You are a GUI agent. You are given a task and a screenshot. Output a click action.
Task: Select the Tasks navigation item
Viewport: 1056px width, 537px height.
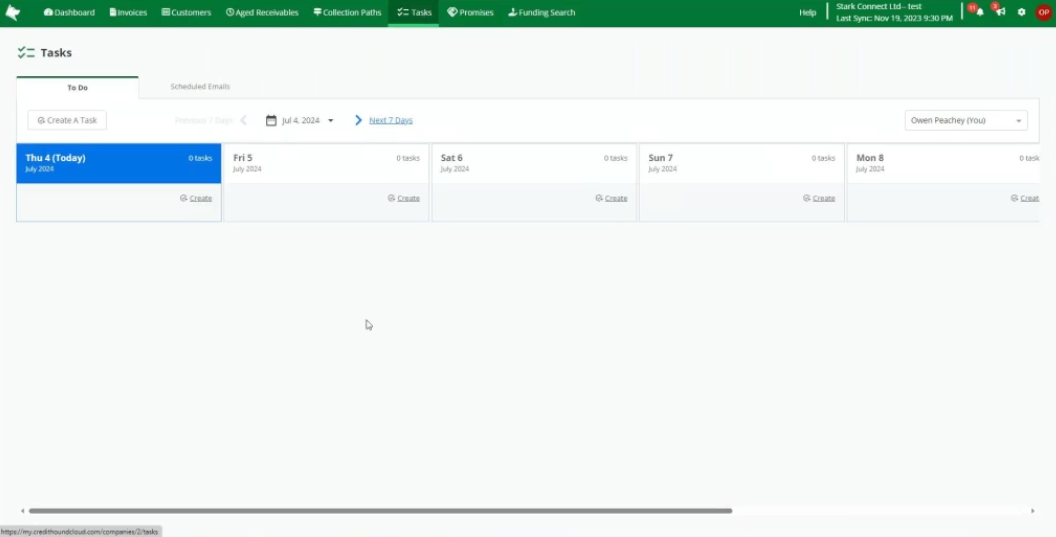click(414, 12)
